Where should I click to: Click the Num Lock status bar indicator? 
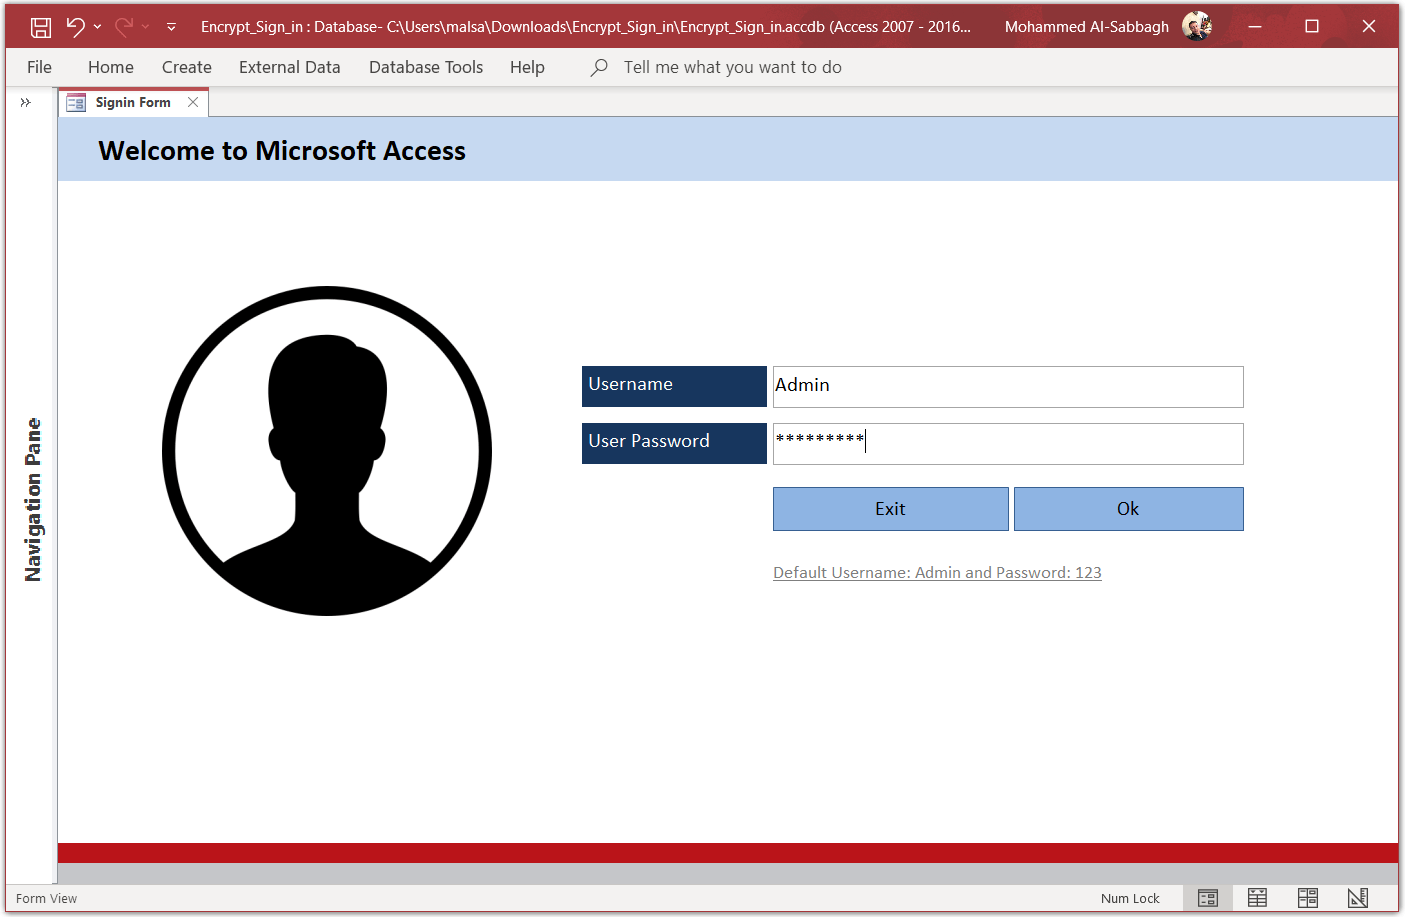tap(1130, 898)
